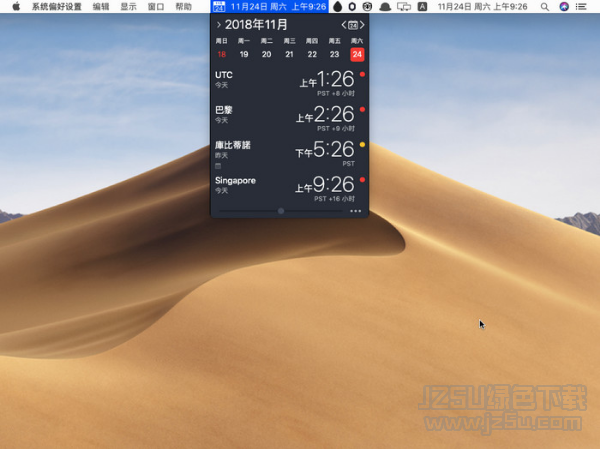Go to next week with right arrow
600x449 pixels.
tap(362, 25)
